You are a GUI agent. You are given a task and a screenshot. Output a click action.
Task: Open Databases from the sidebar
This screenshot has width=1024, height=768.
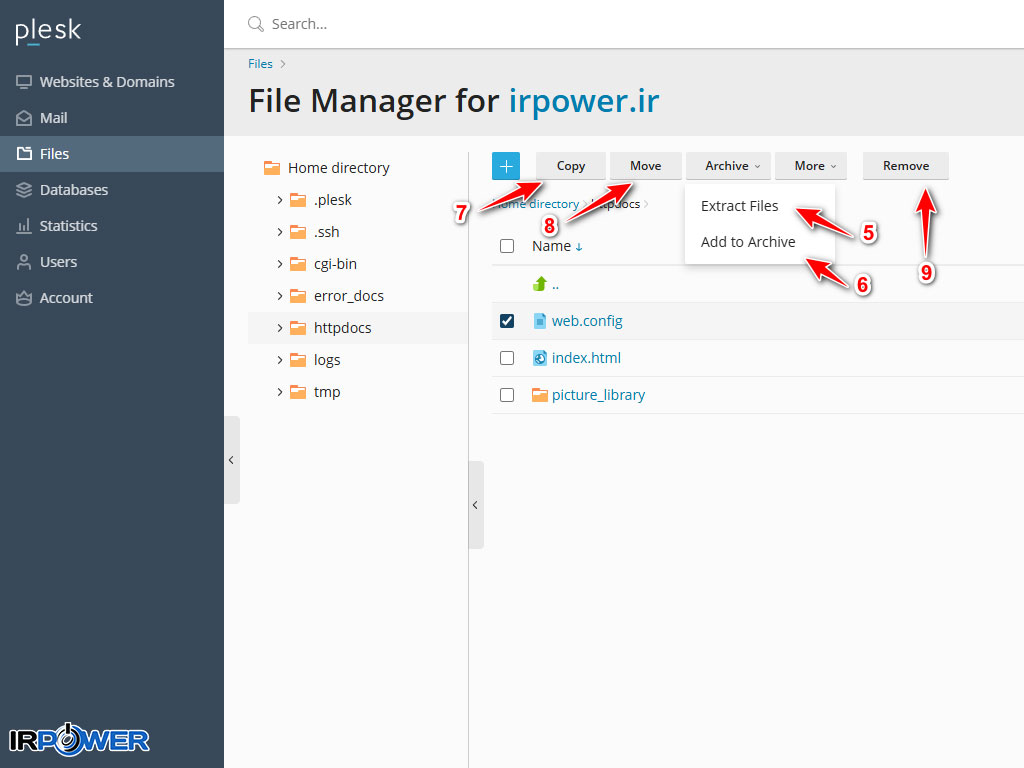click(73, 190)
